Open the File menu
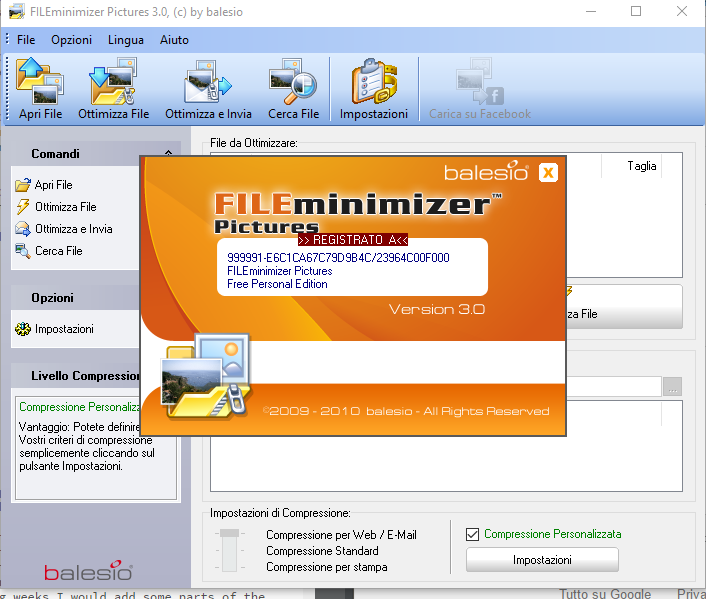Viewport: 706px width, 599px height. [x=26, y=40]
